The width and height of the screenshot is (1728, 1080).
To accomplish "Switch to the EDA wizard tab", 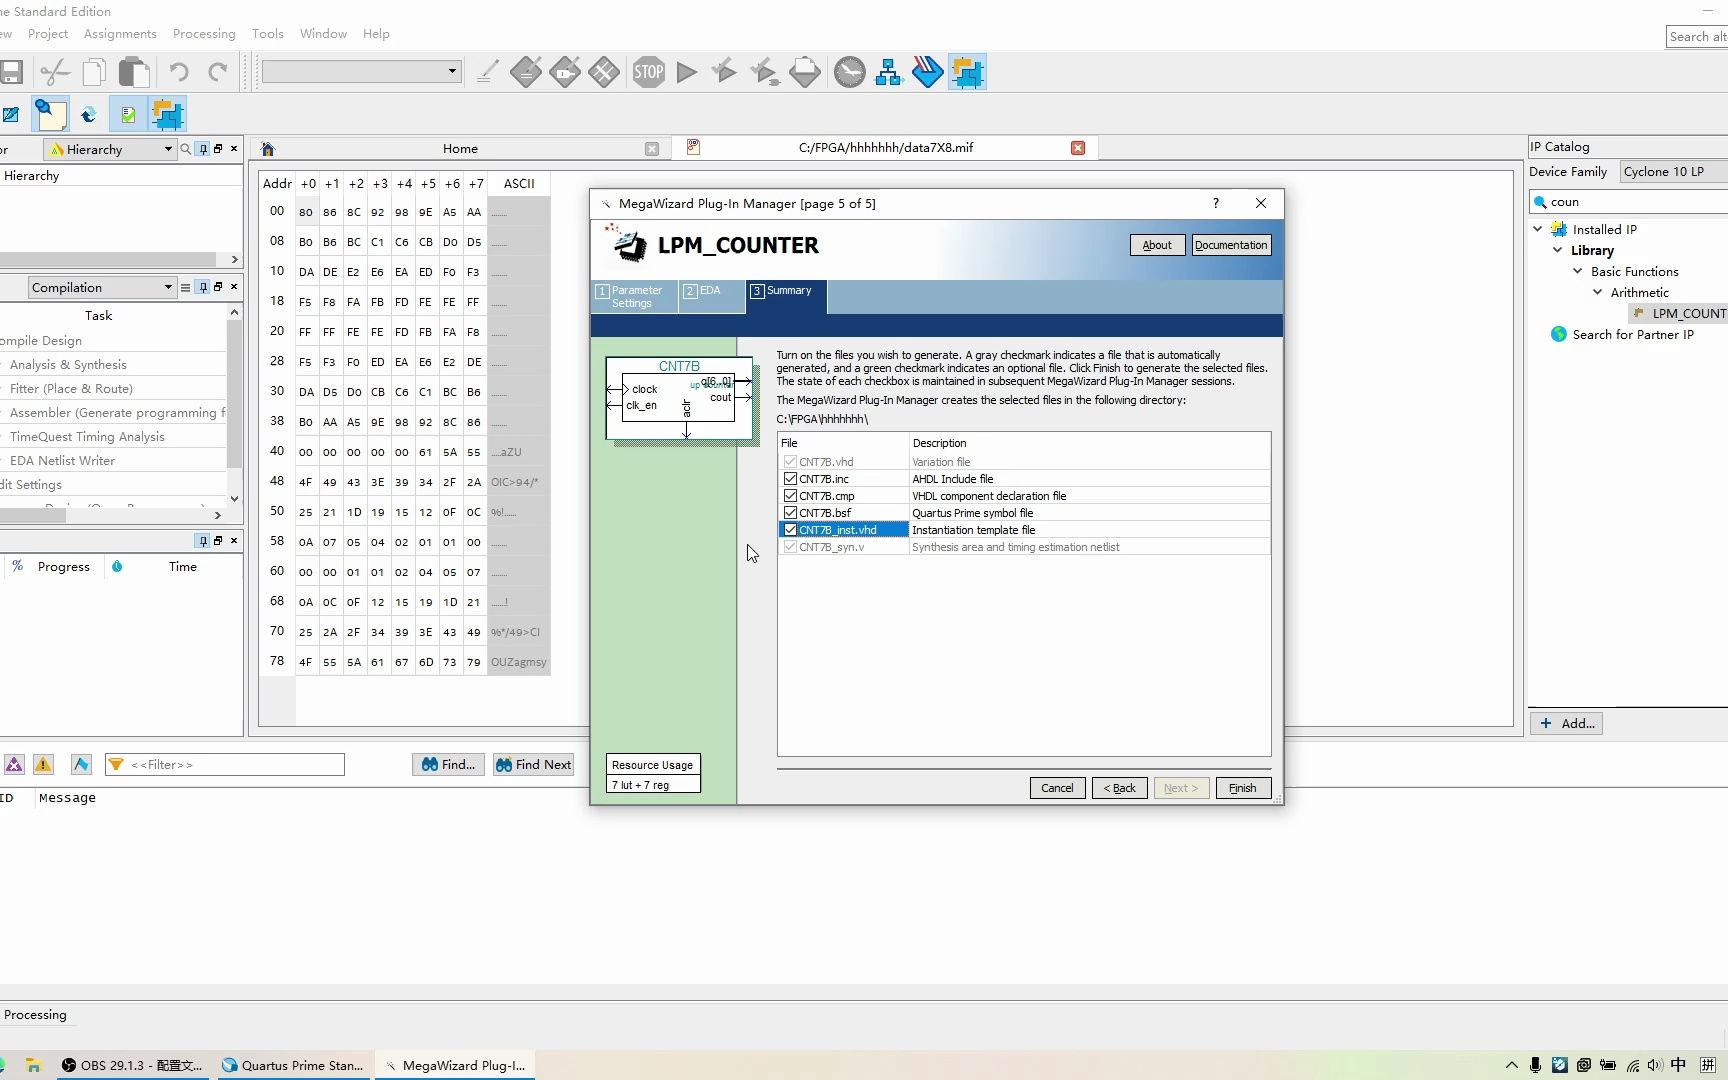I will coord(711,296).
